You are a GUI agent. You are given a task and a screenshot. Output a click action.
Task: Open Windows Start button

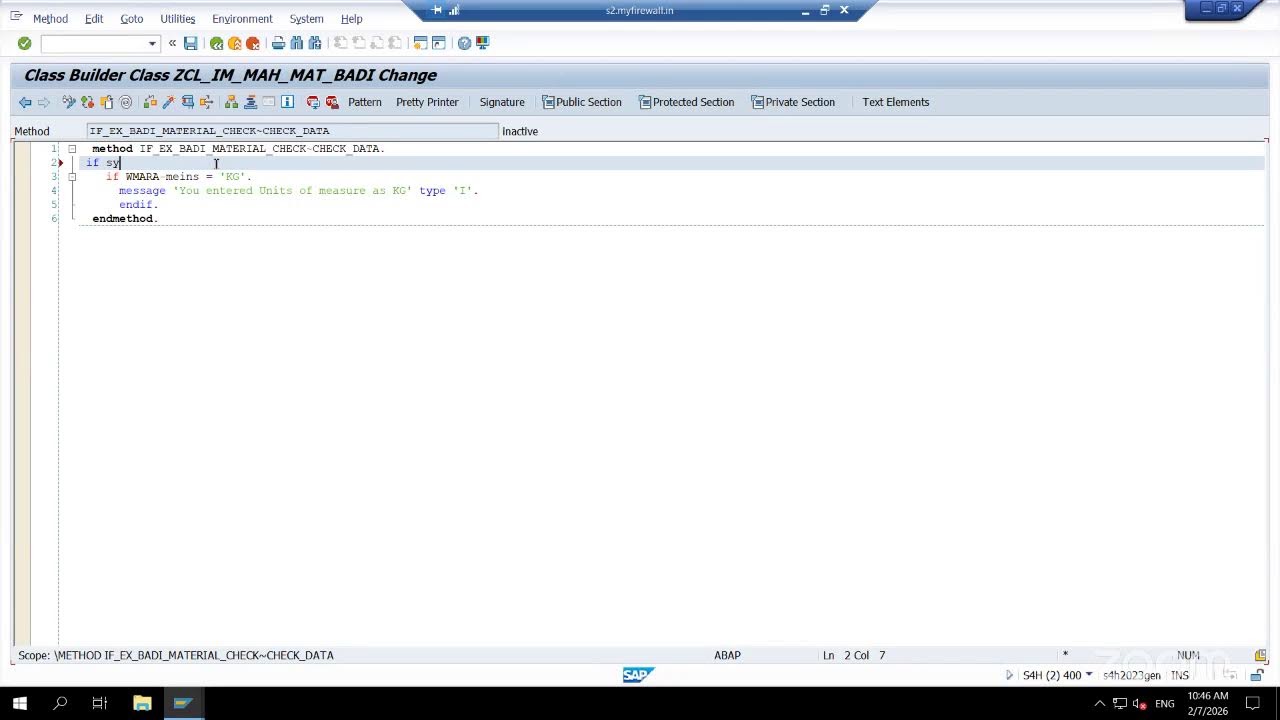point(20,703)
